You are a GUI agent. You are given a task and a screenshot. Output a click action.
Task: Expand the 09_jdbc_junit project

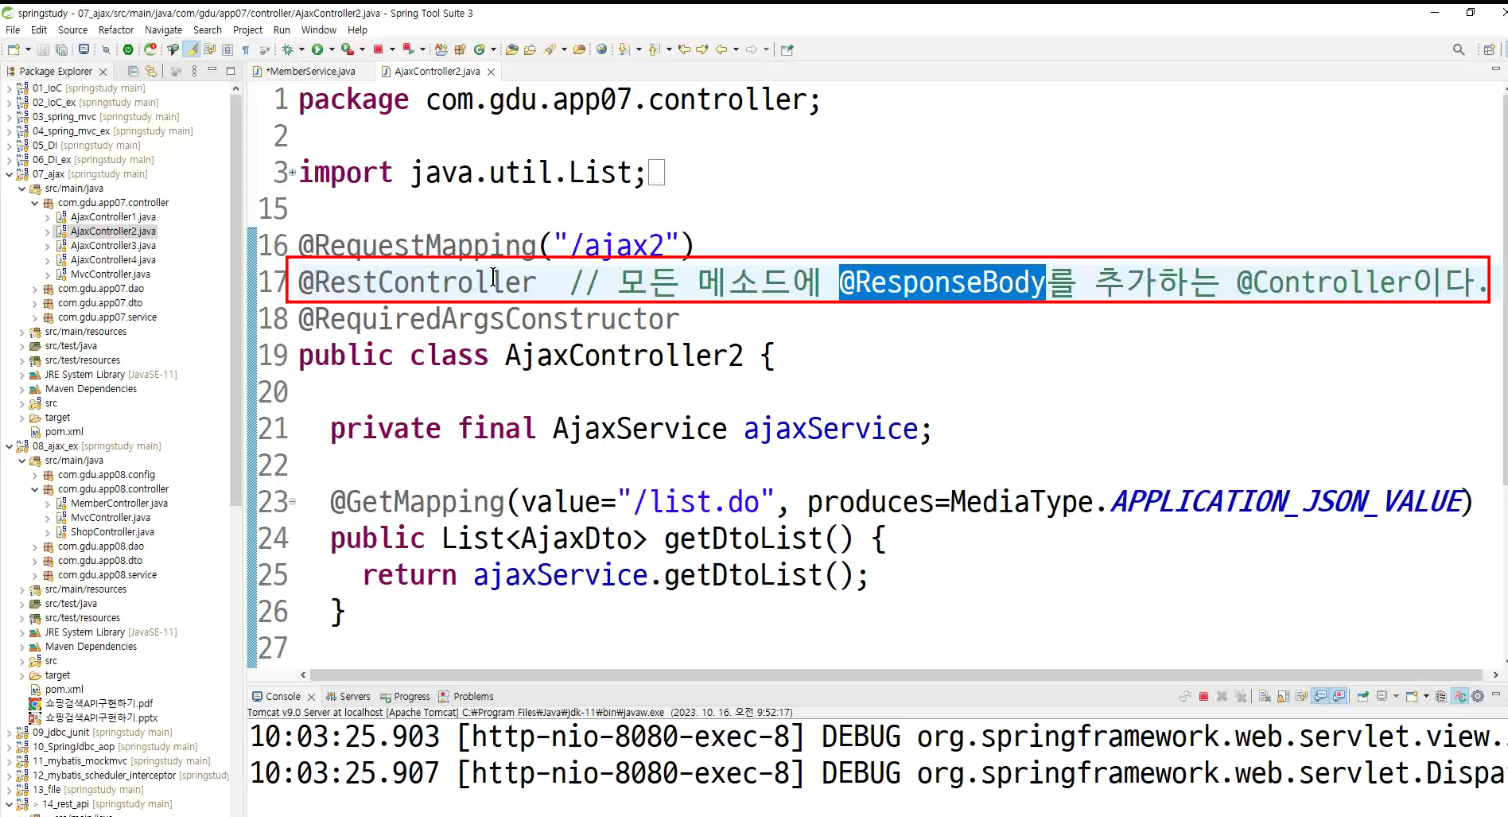pos(9,732)
